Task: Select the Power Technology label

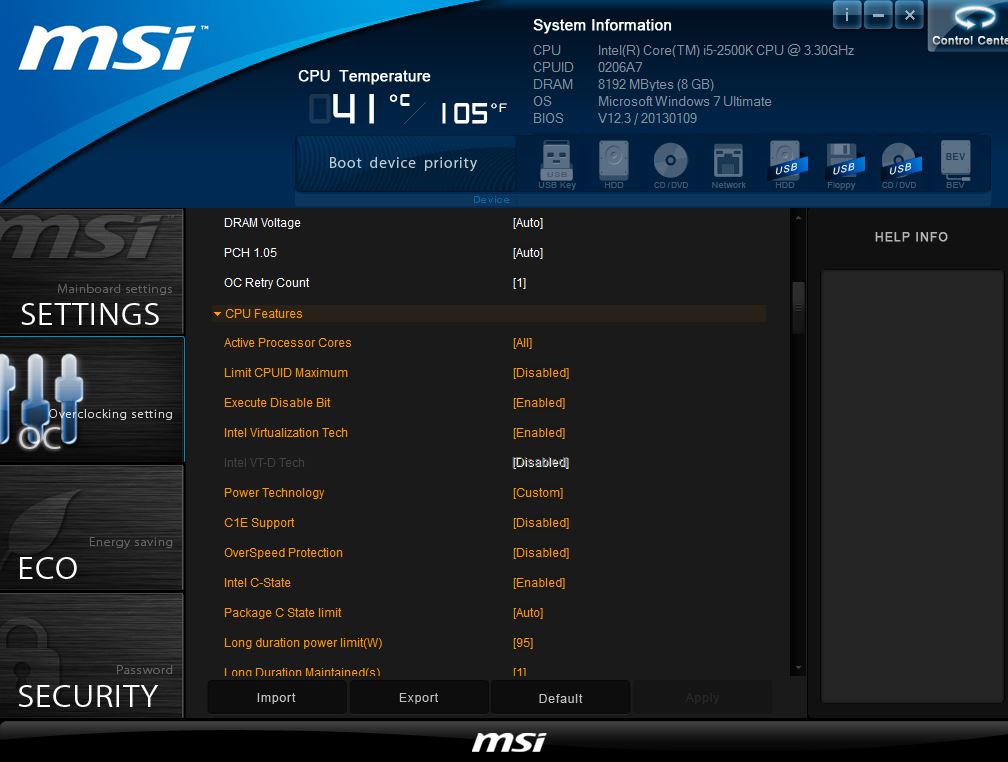Action: click(x=274, y=493)
